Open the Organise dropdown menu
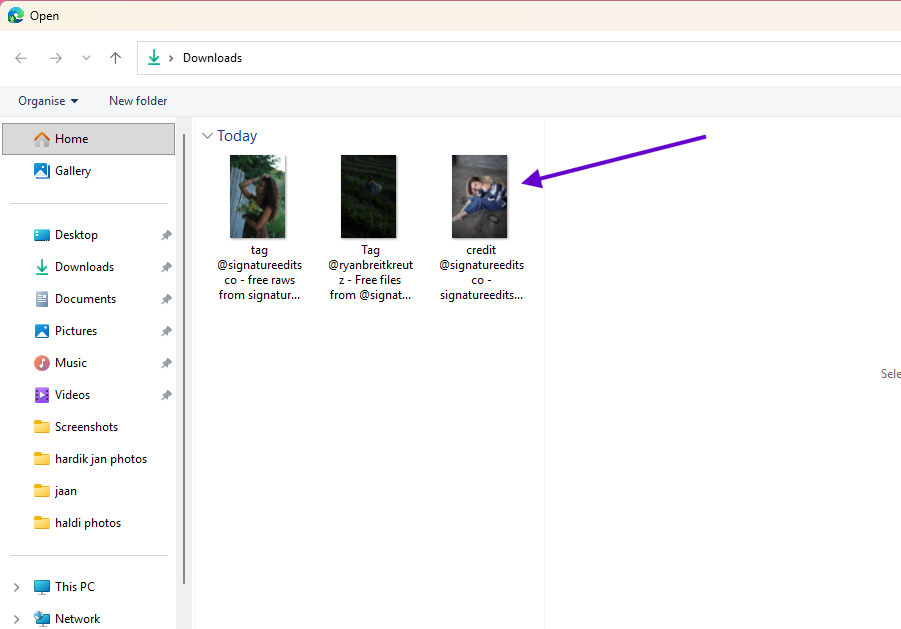The image size is (901, 629). [x=47, y=100]
